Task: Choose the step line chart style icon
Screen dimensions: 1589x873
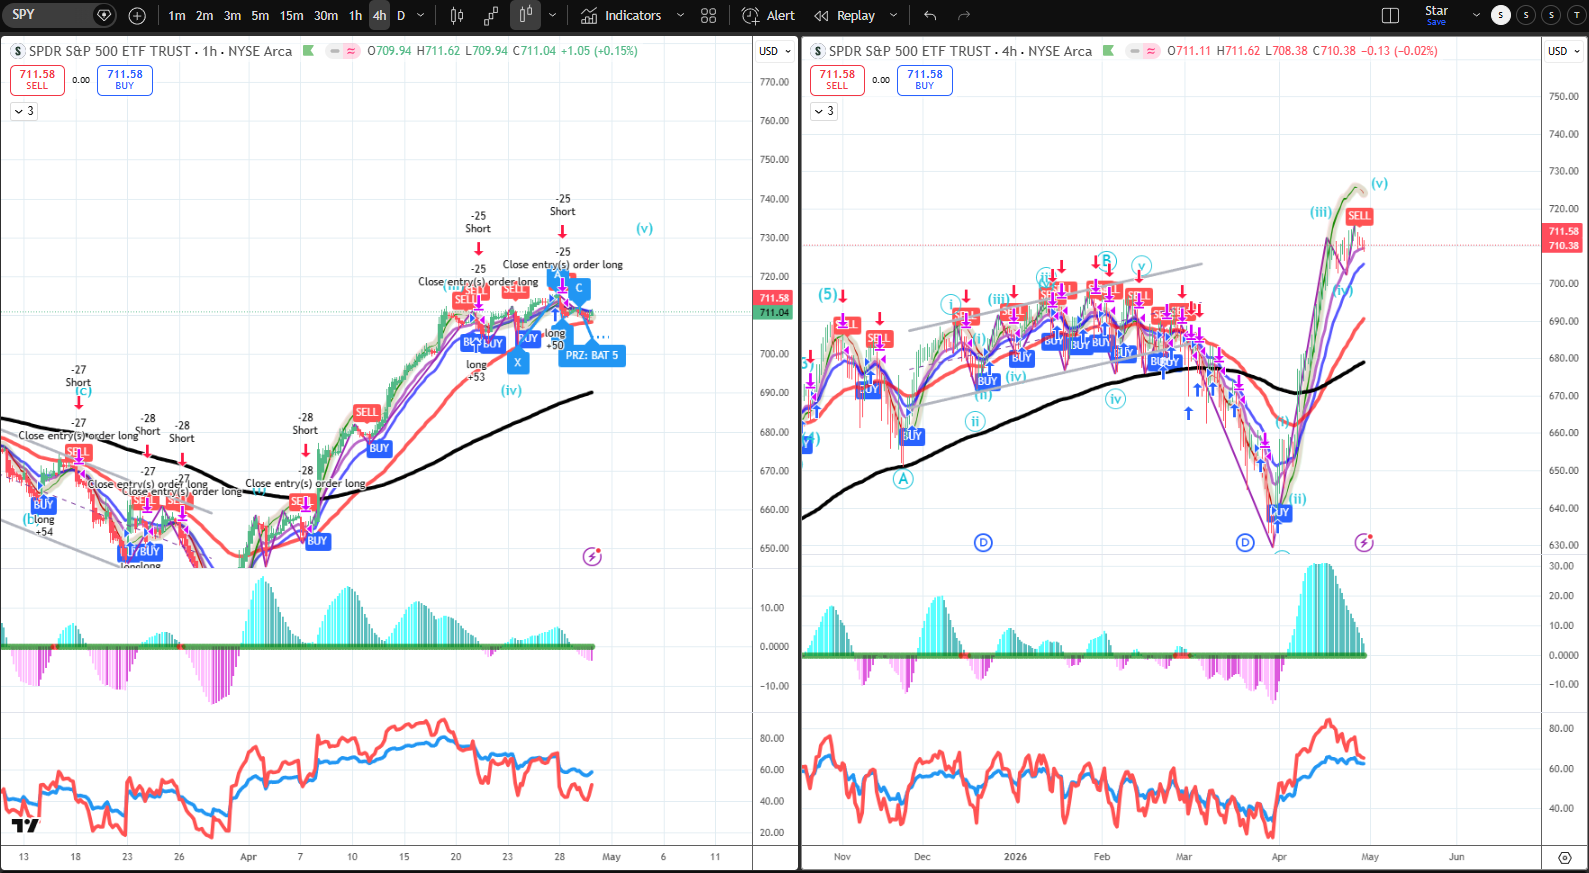Action: (491, 16)
